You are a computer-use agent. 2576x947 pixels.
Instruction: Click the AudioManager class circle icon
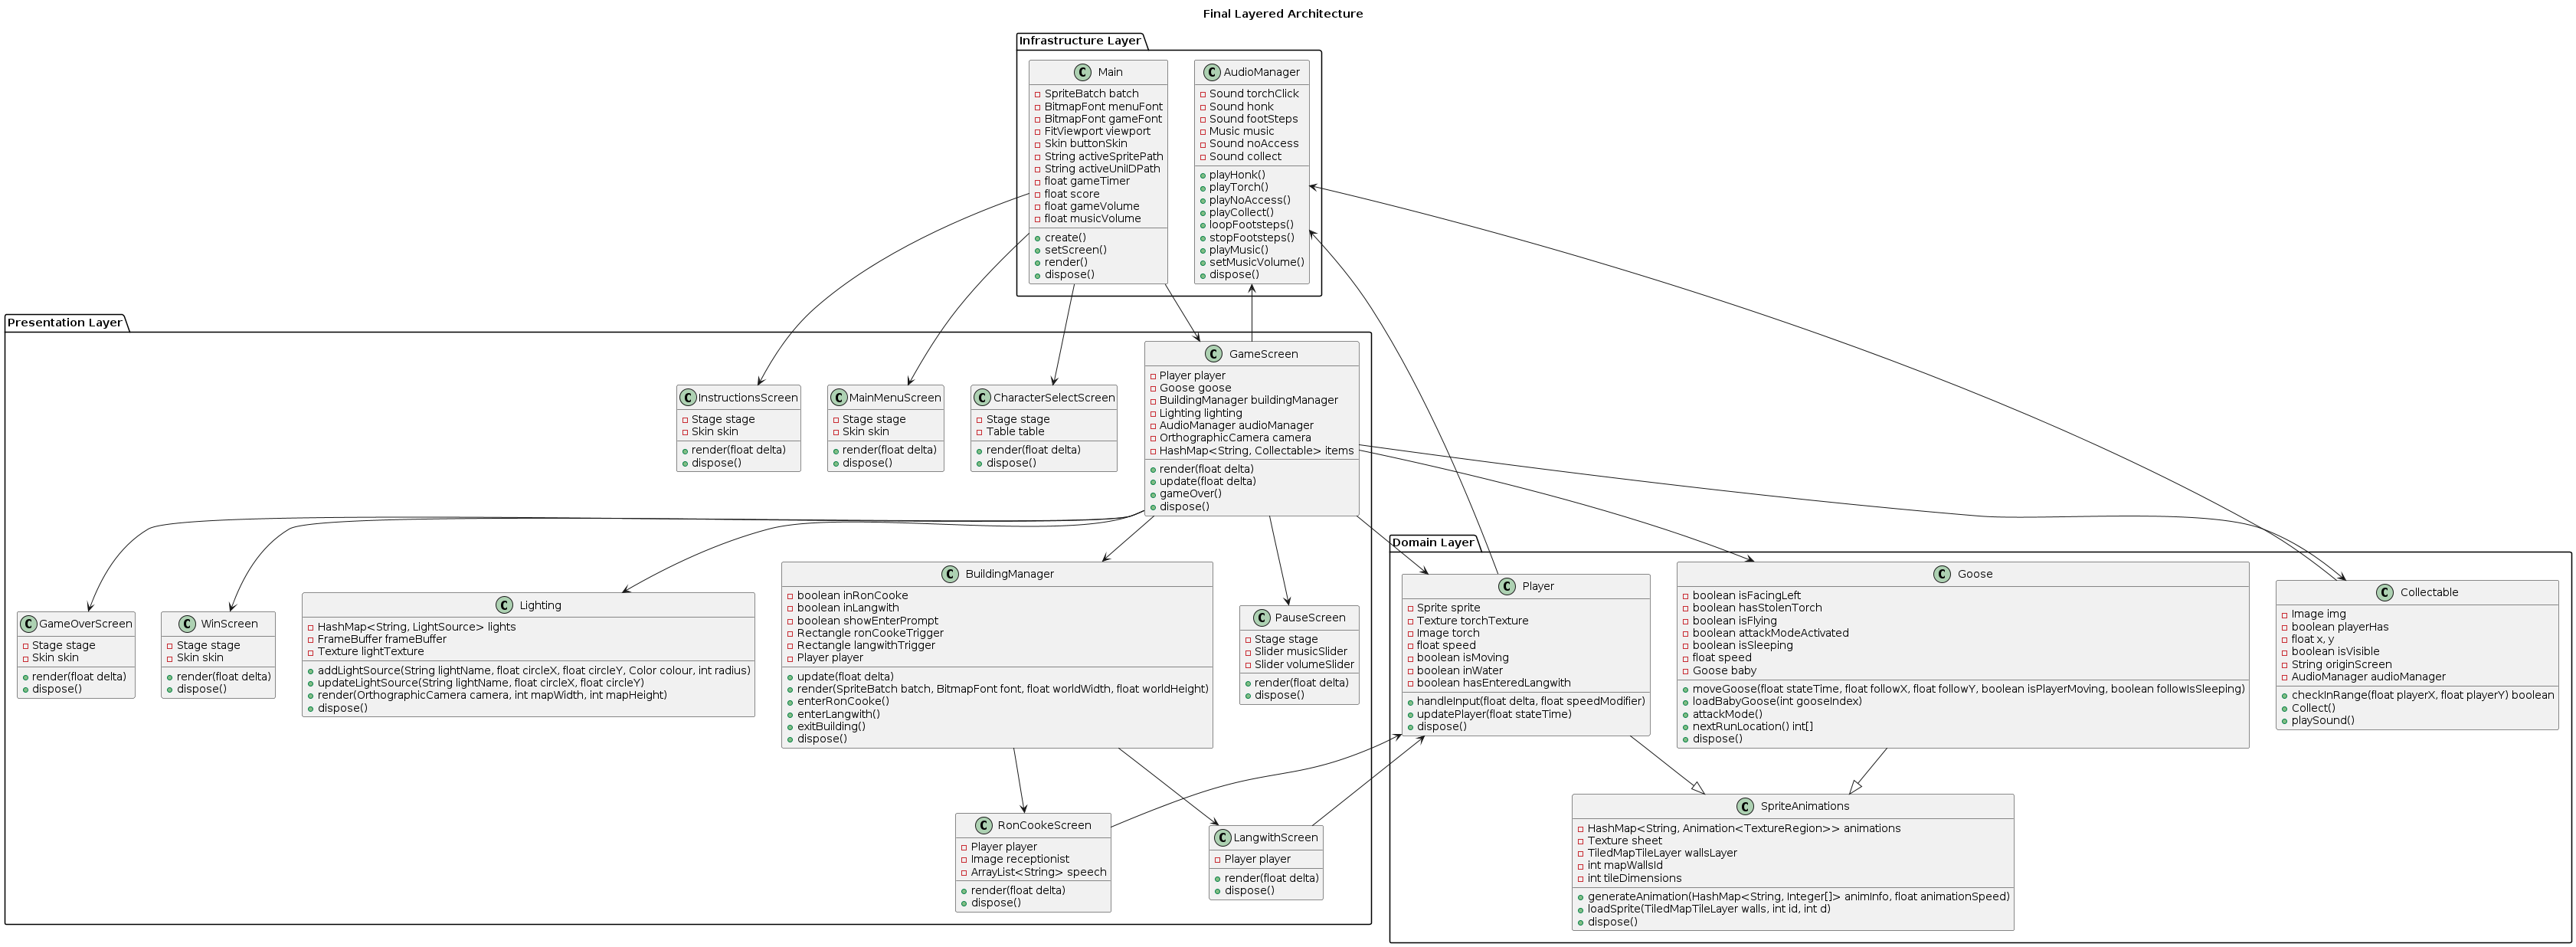1212,72
